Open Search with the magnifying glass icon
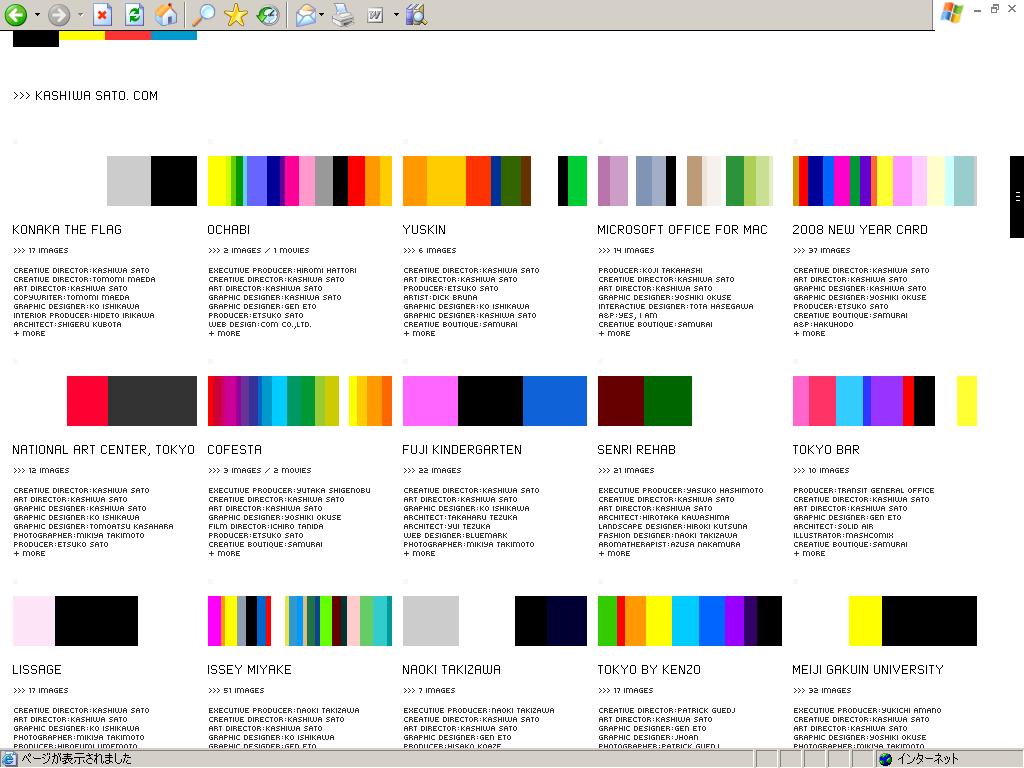 click(204, 14)
